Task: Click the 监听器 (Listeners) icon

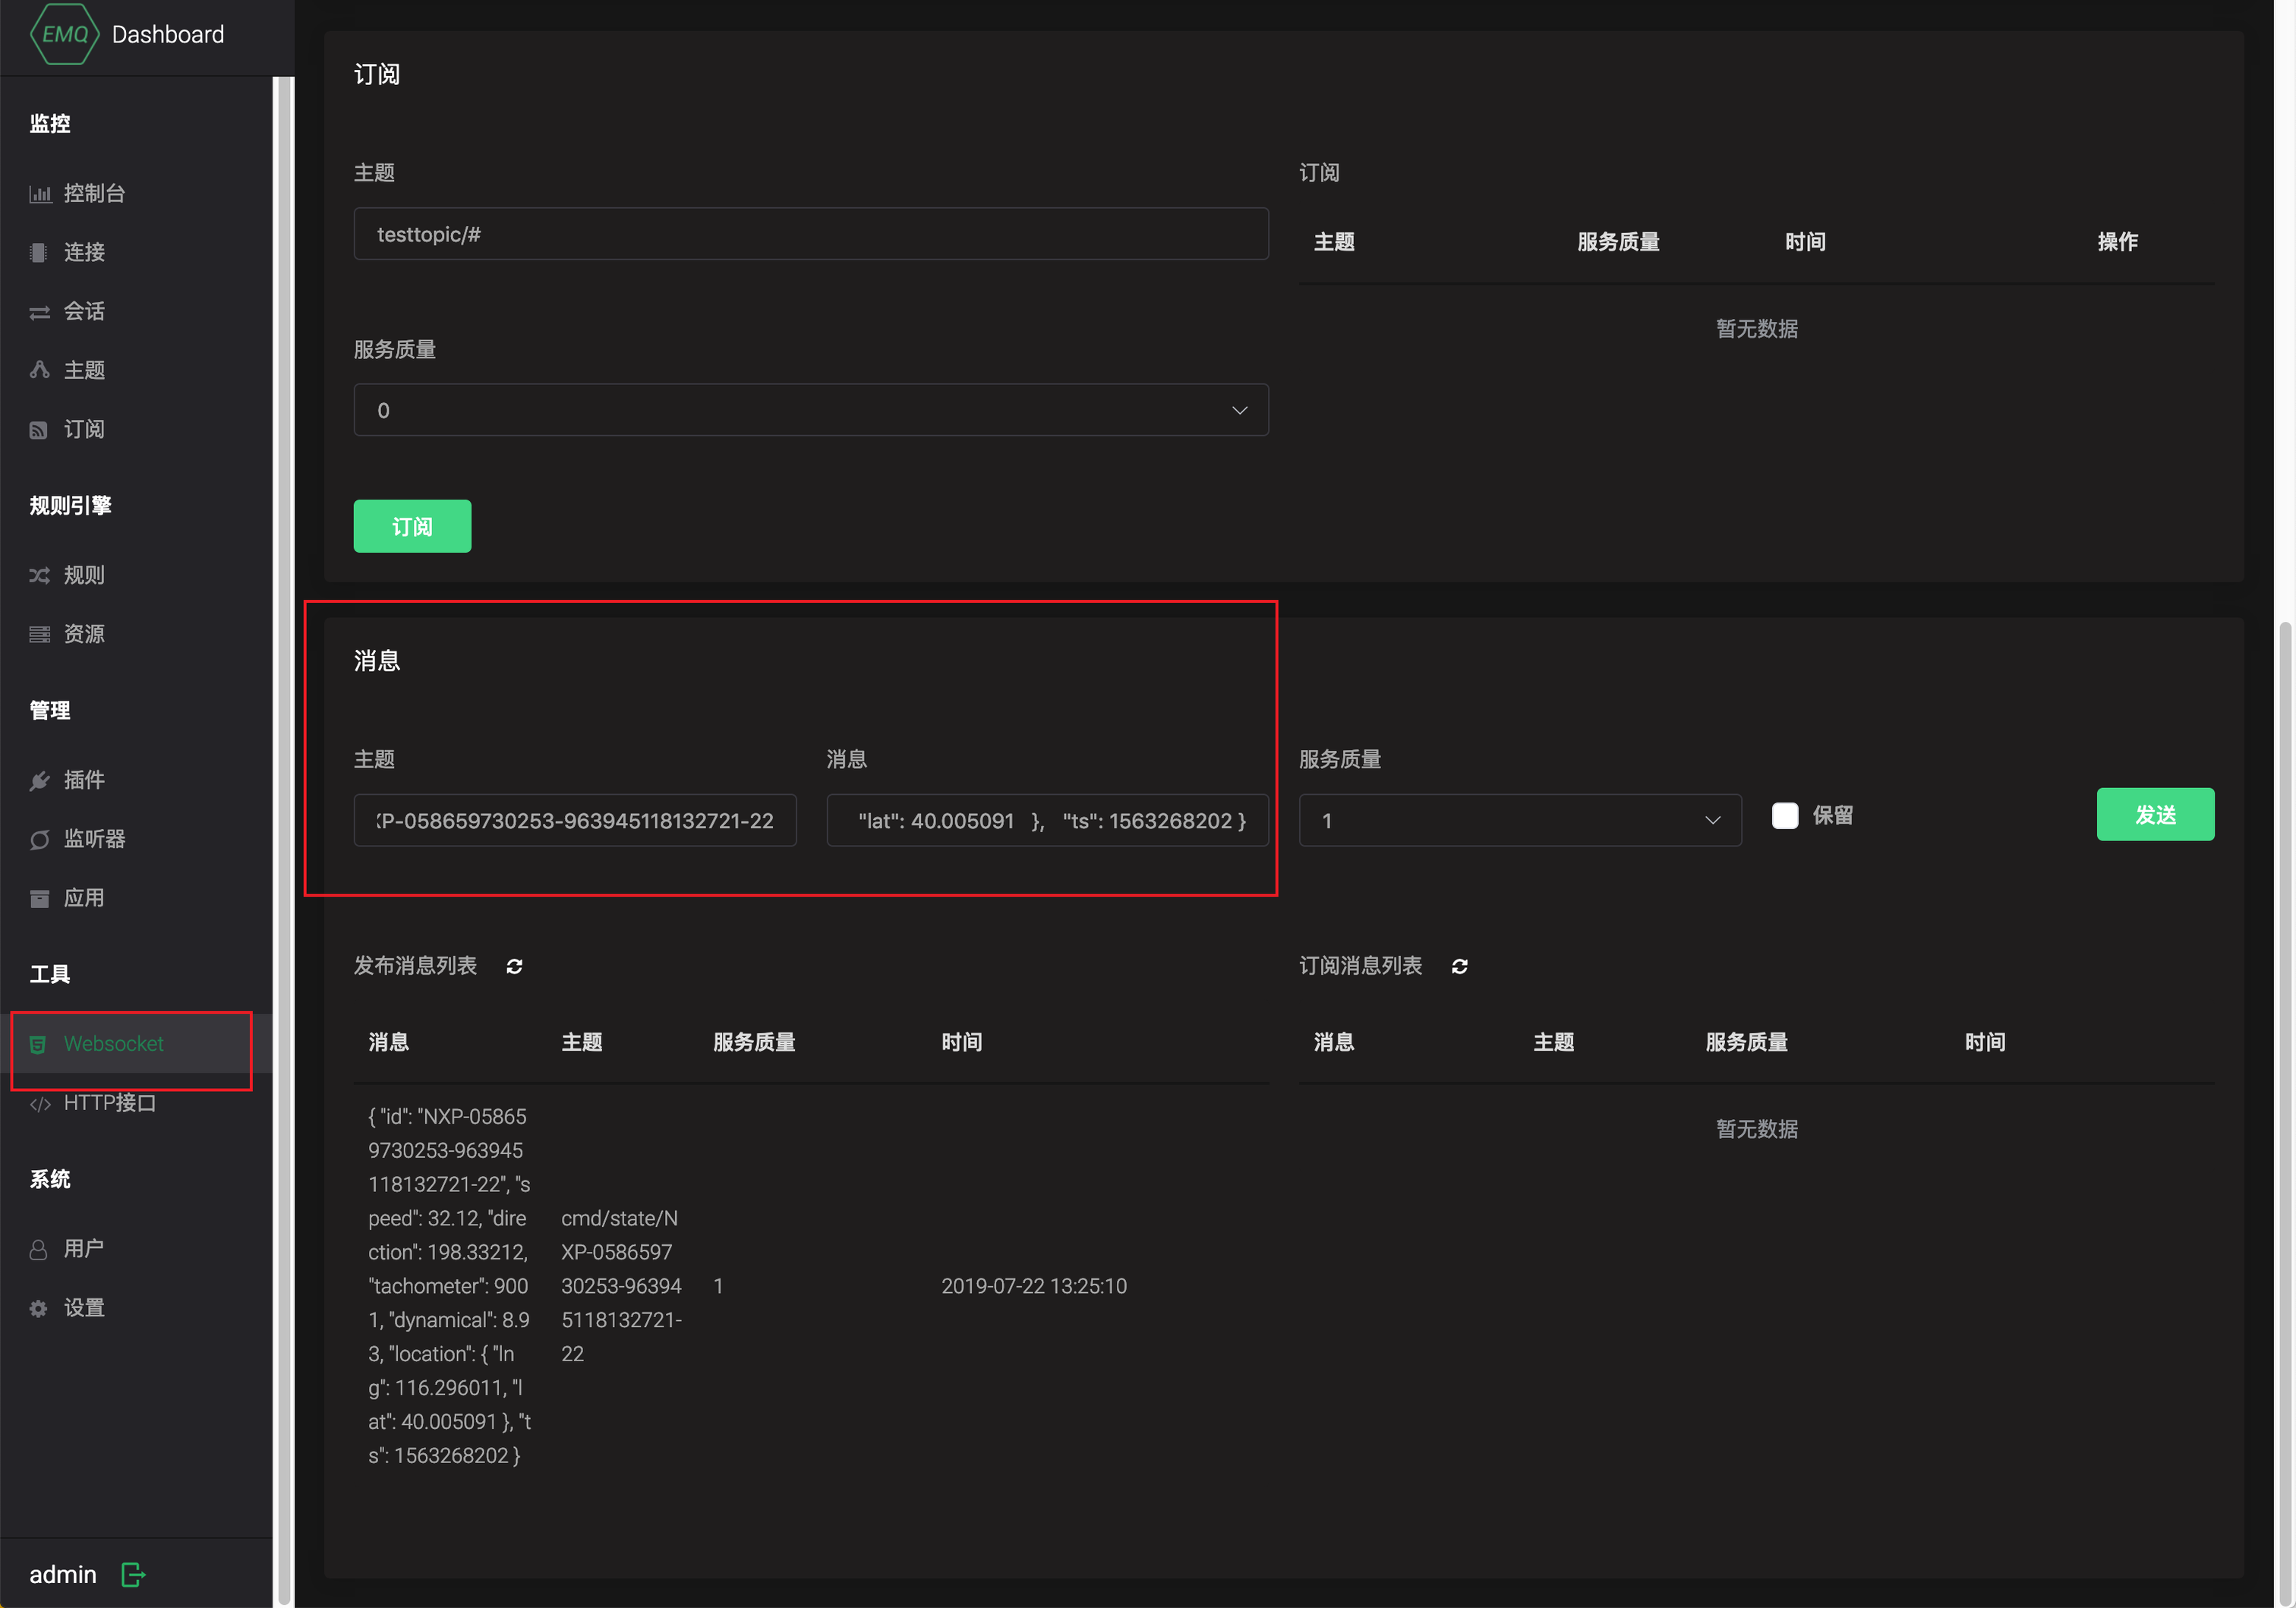Action: pyautogui.click(x=40, y=840)
